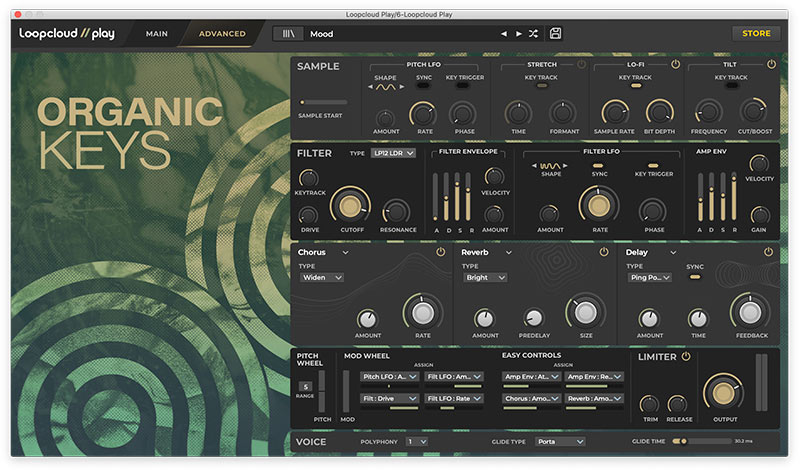800x470 pixels.
Task: Toggle Tilt power button
Action: [x=771, y=64]
